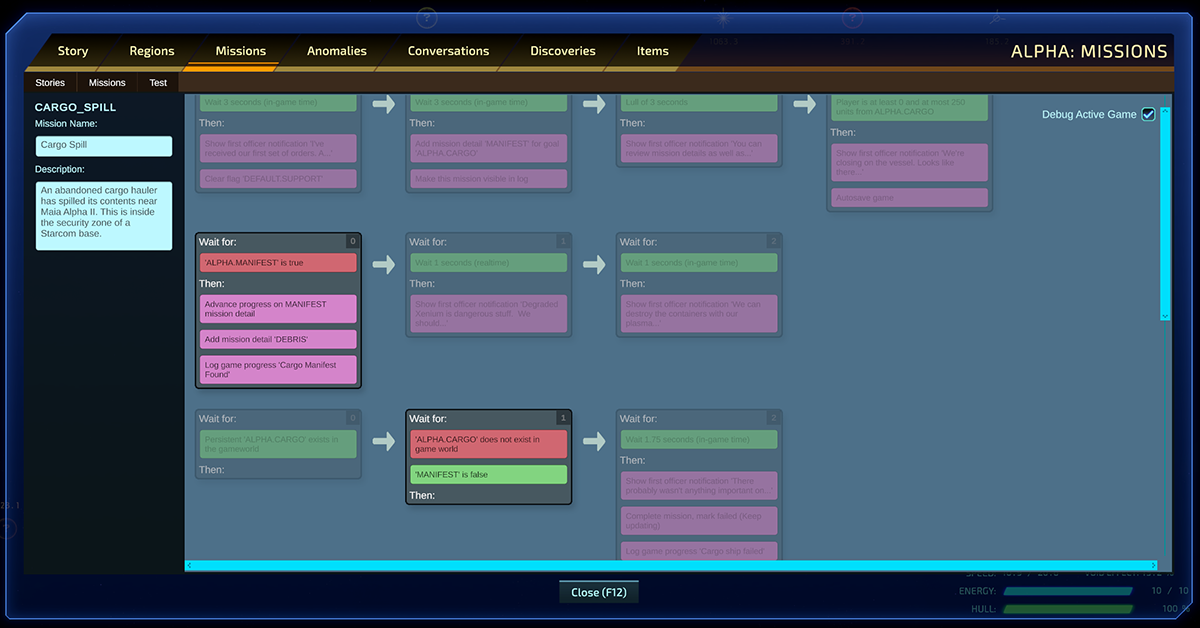The image size is (1200, 628).
Task: Click the Mission Name field
Action: pos(103,146)
